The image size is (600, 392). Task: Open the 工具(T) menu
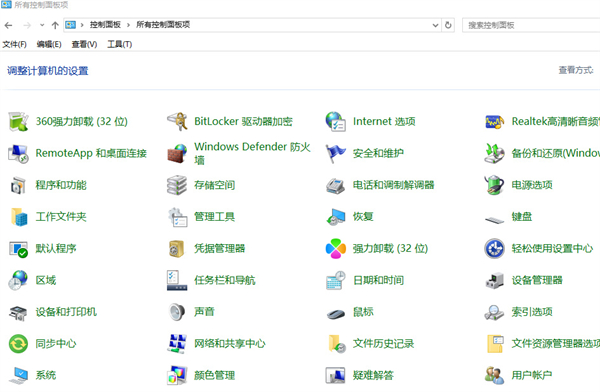click(x=119, y=44)
